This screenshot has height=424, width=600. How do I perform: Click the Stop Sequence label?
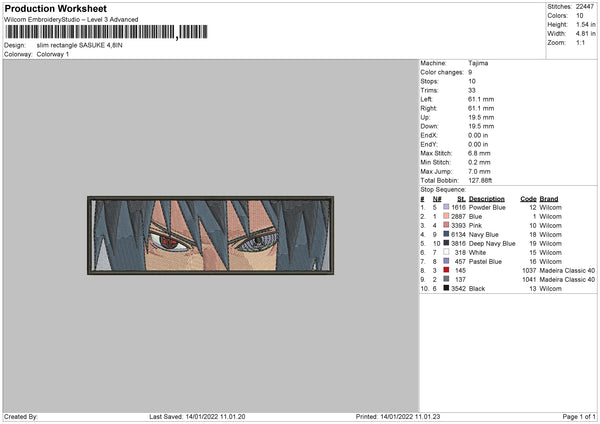point(443,189)
